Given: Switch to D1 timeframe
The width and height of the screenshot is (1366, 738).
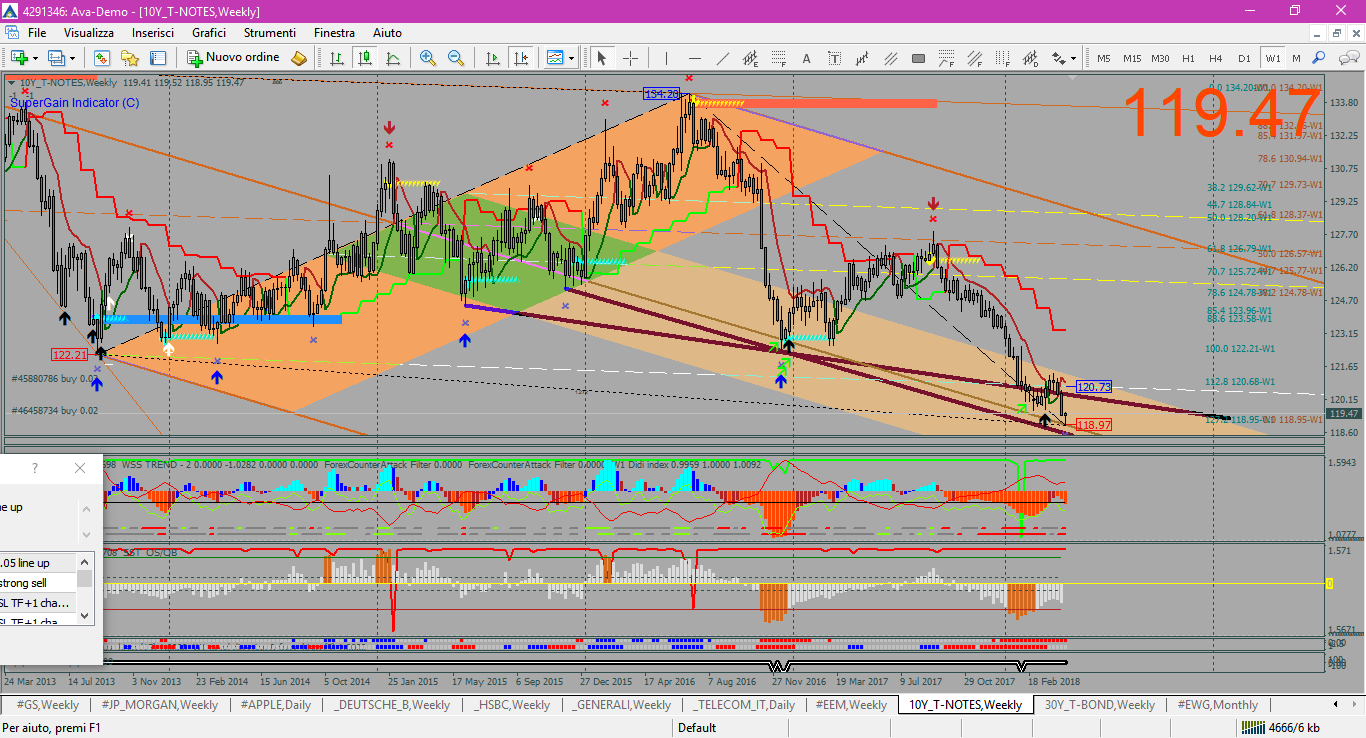Looking at the screenshot, I should 1244,58.
